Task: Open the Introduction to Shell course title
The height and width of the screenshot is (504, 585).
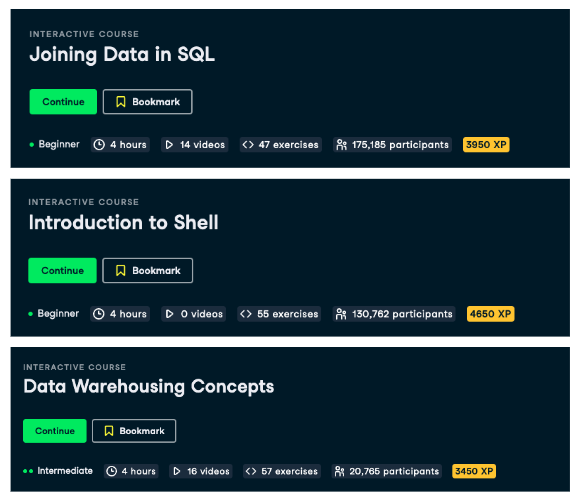Action: coord(123,222)
